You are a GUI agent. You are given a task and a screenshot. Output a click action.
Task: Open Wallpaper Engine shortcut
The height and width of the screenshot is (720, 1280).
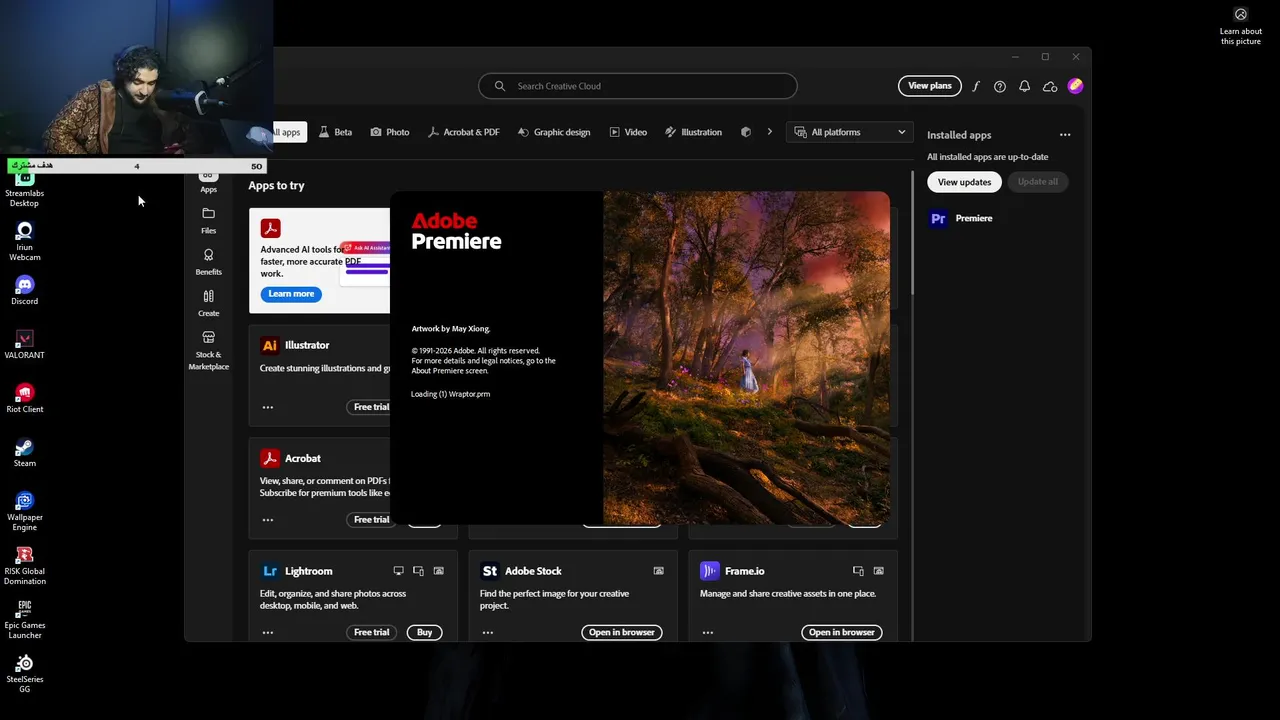(25, 511)
